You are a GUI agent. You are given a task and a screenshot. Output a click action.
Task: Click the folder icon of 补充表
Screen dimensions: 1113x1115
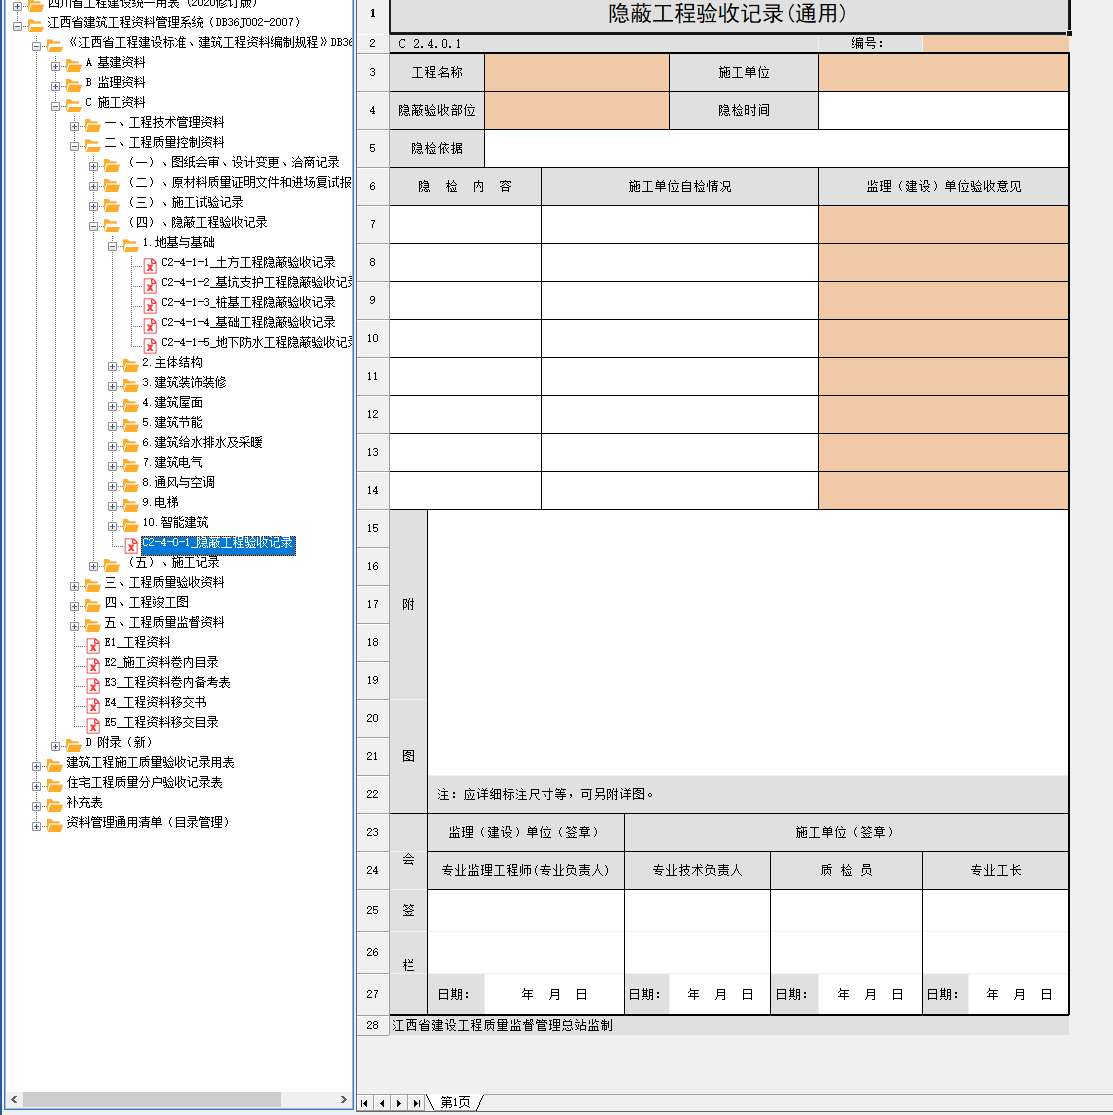[x=54, y=805]
